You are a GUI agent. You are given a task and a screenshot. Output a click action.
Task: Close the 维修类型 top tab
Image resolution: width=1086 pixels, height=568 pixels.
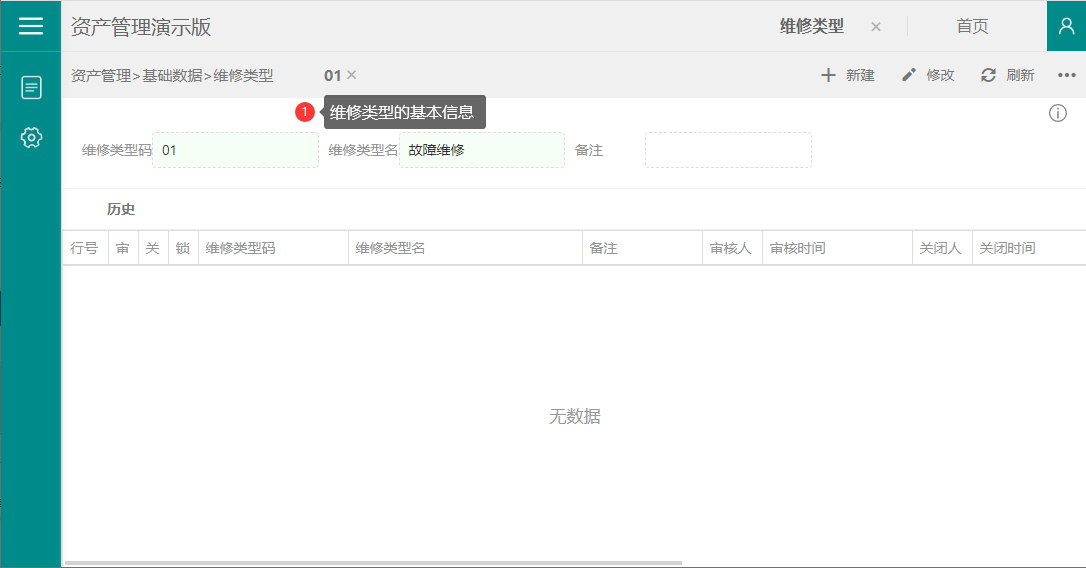(876, 27)
